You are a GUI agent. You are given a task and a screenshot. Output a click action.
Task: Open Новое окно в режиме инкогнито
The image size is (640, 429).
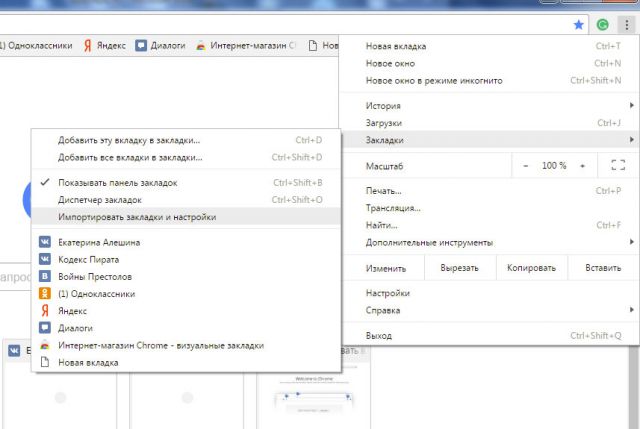[489, 80]
